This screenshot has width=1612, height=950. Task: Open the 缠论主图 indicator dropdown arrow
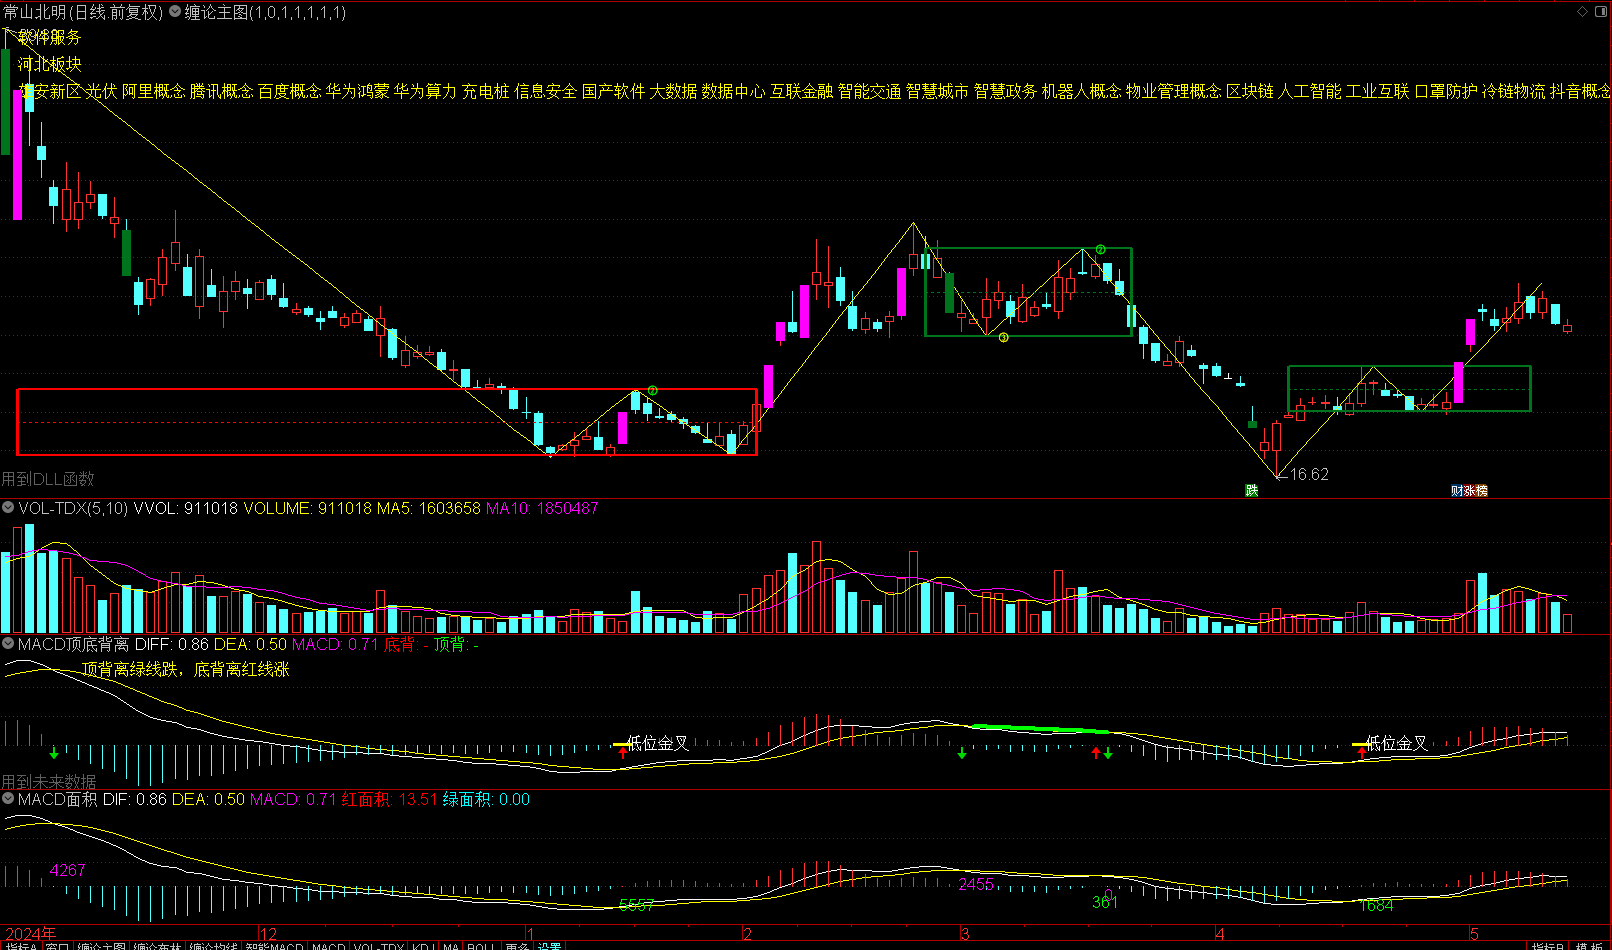pos(175,12)
